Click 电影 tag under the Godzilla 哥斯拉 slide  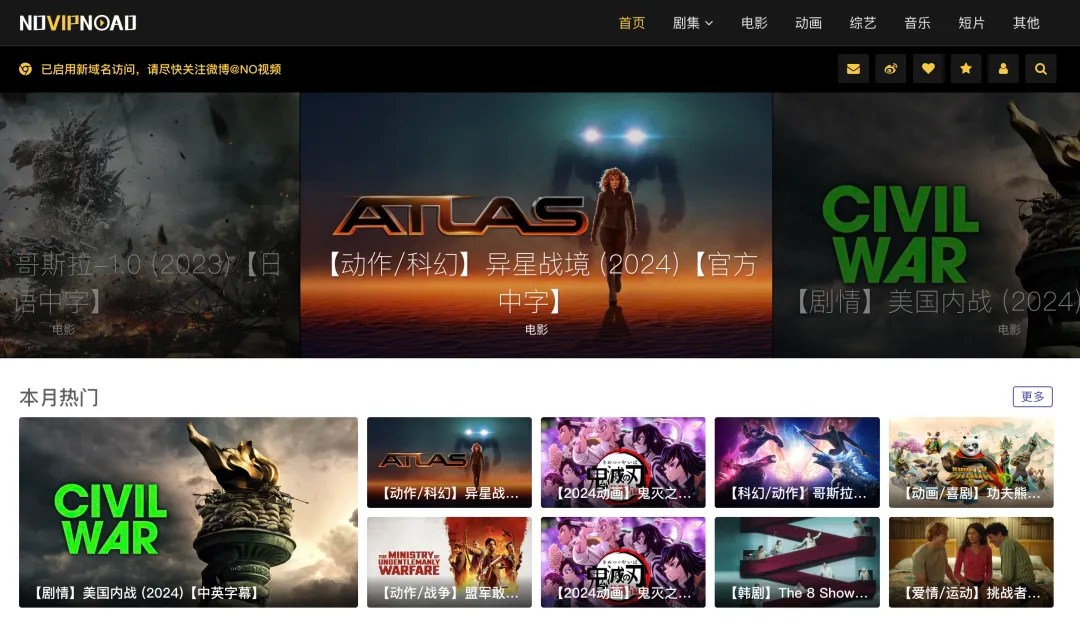[63, 330]
